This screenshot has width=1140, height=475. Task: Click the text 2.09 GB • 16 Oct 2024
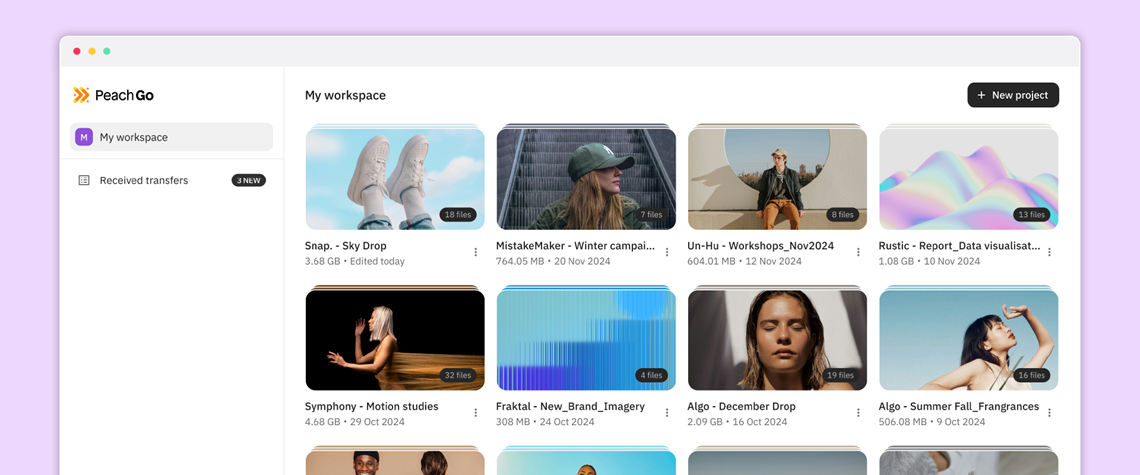[738, 422]
